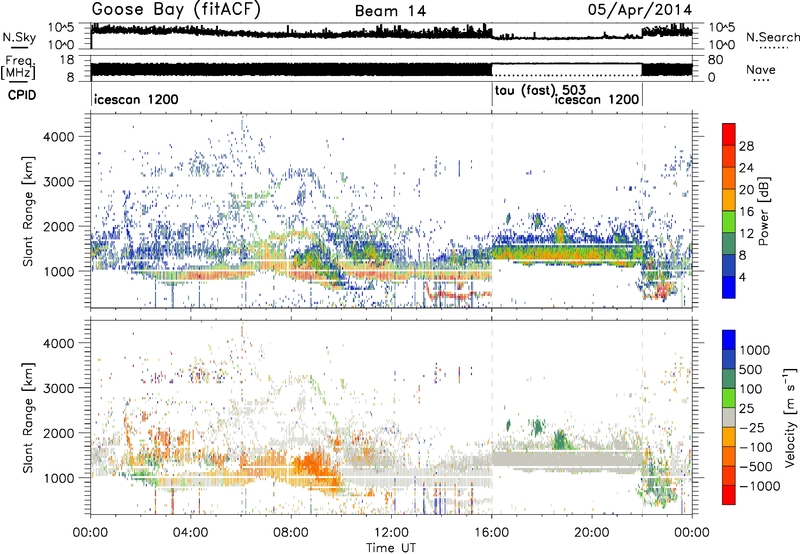Click the "Velocity [m s-1]" color bar title

point(790,417)
